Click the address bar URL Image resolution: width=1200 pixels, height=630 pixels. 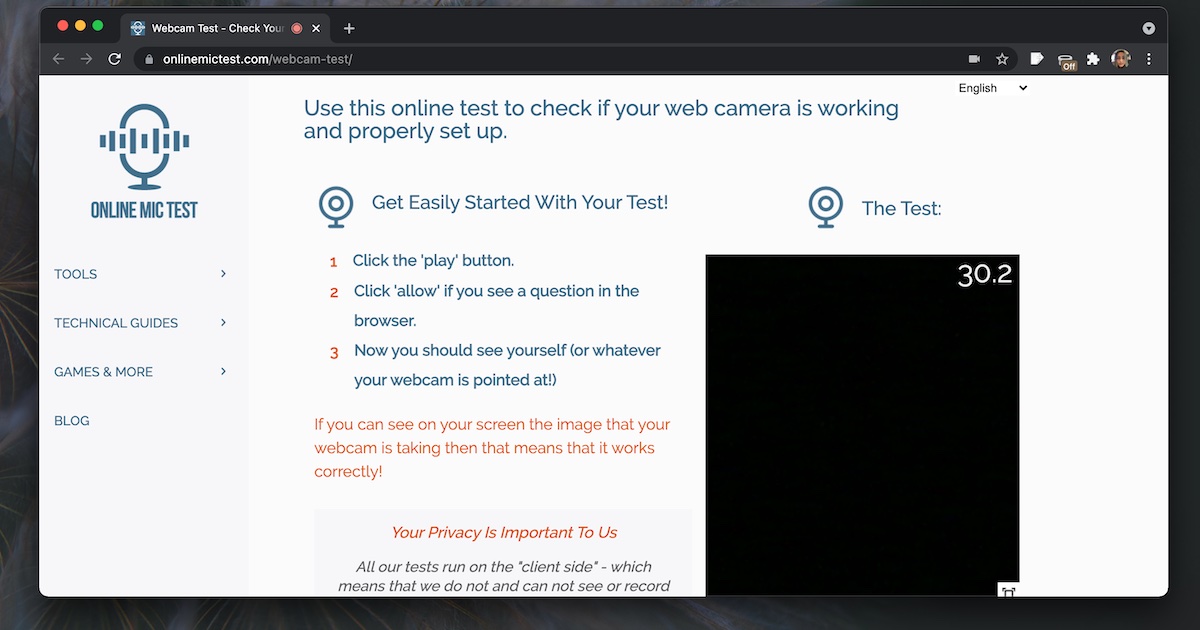(x=258, y=59)
